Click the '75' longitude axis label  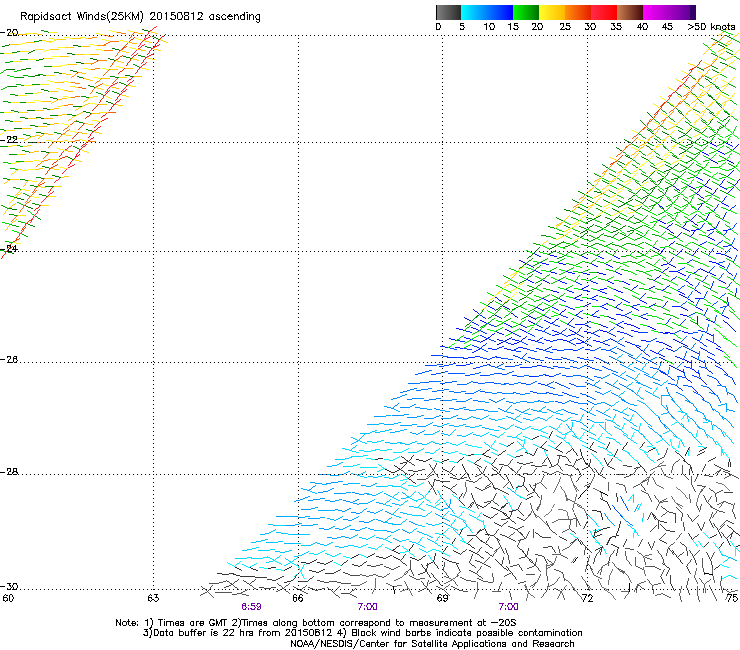732,598
